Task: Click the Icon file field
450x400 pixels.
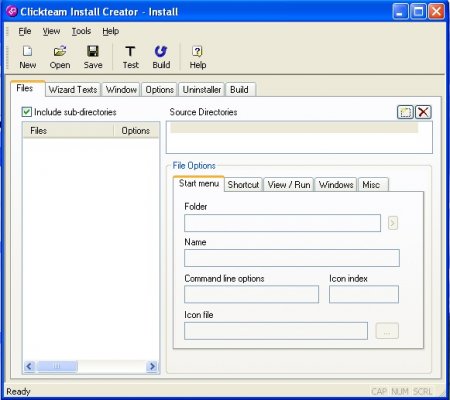Action: pos(276,331)
